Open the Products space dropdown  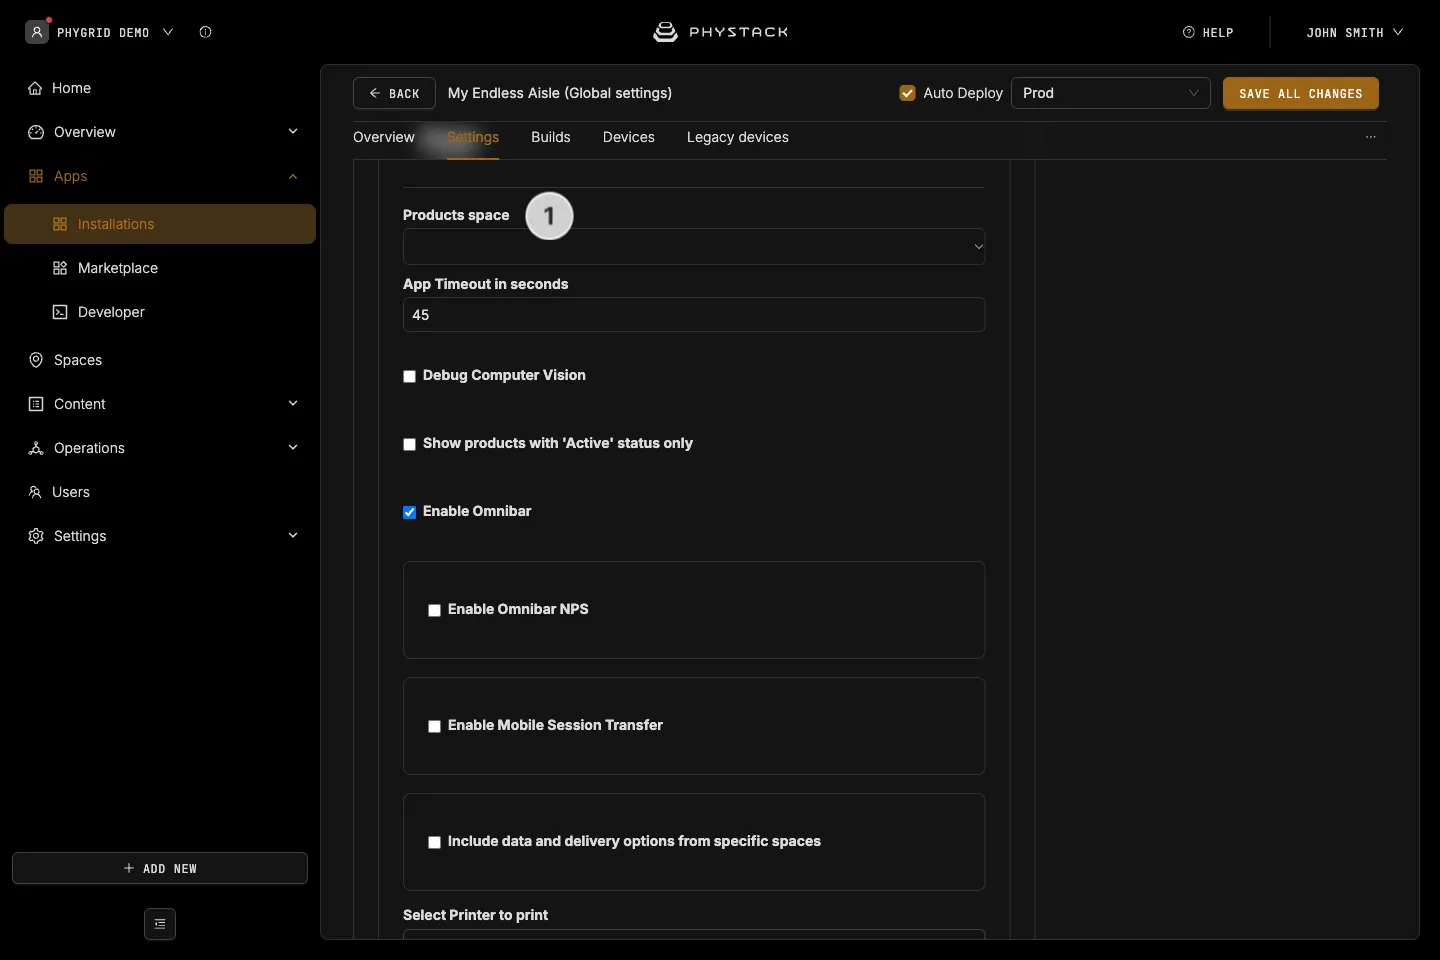tap(694, 247)
